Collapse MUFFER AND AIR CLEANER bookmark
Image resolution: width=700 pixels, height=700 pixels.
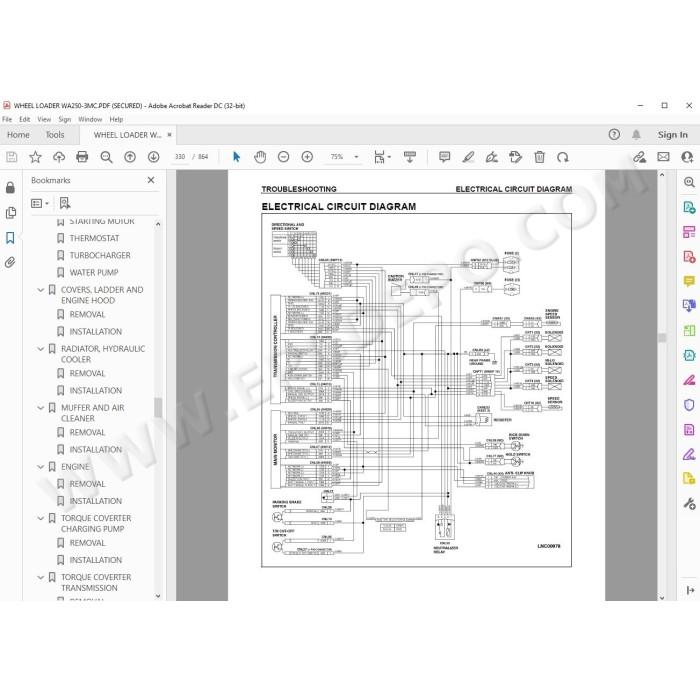coord(41,408)
